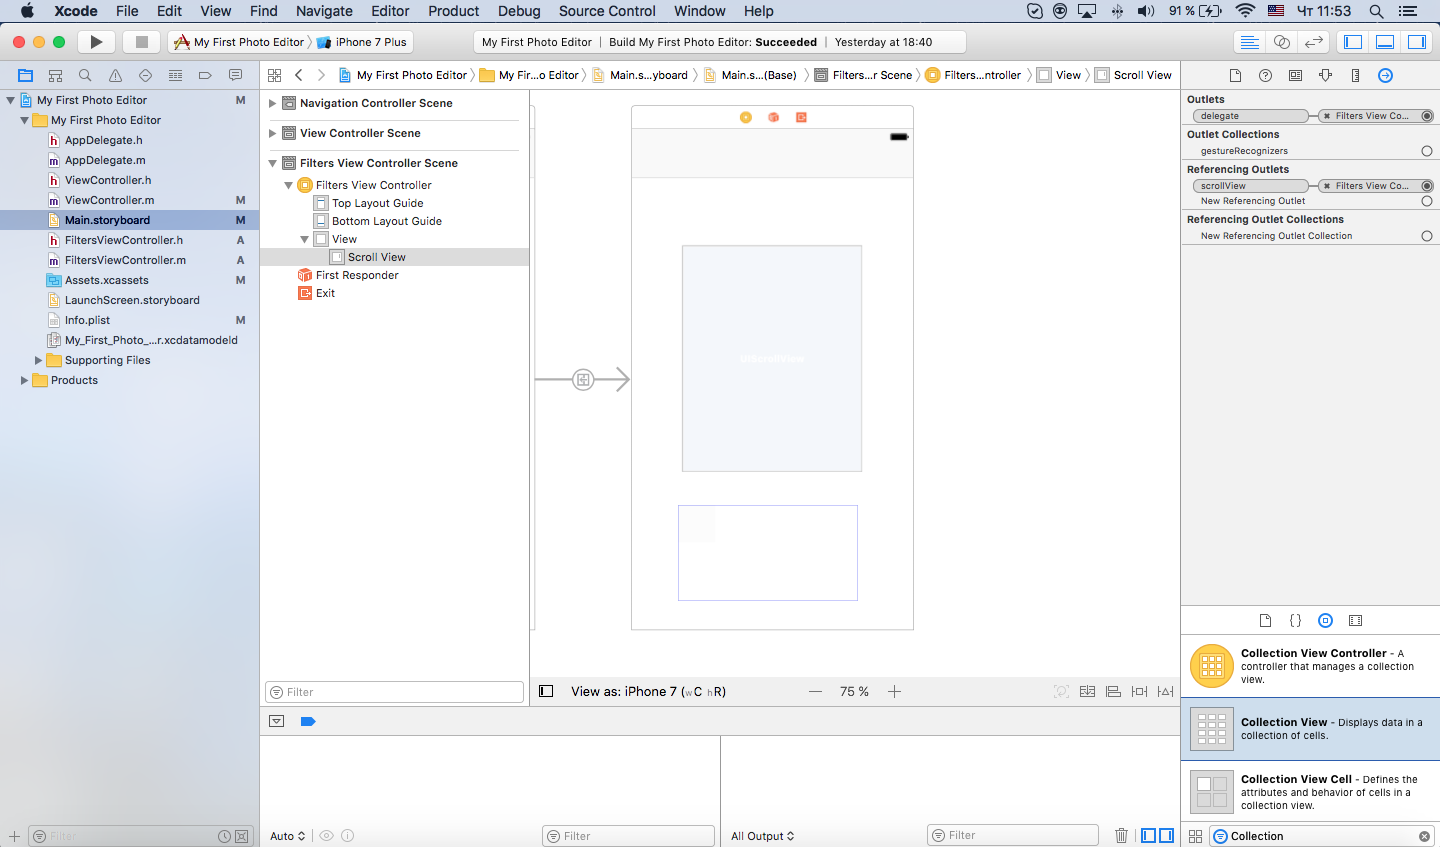Expand the Navigation Controller Scene
1440x847 pixels.
(272, 103)
